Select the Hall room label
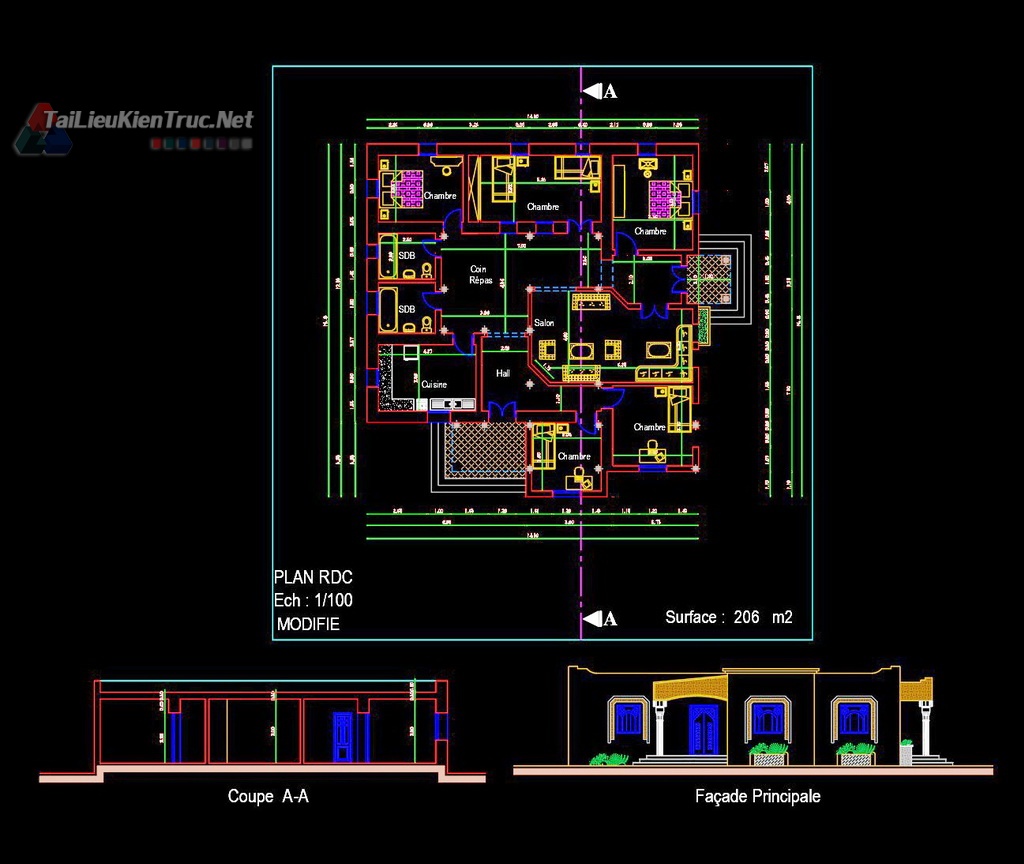1024x864 pixels. click(x=503, y=373)
